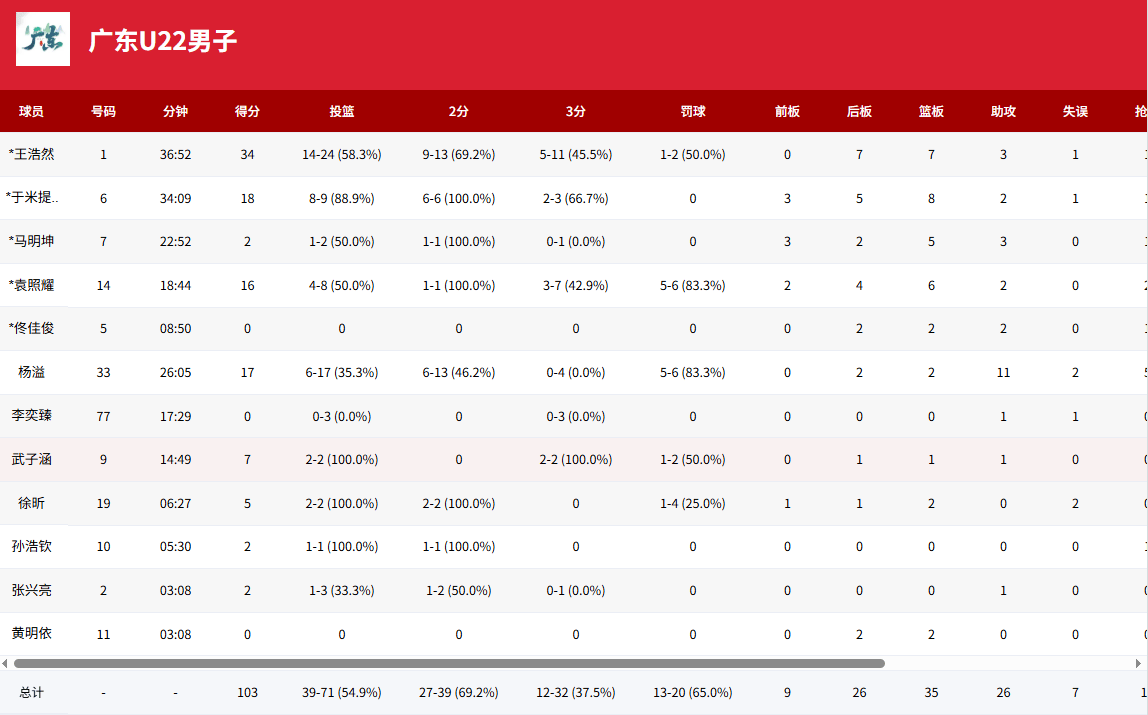This screenshot has height=715, width=1148.
Task: Sort by 得分 column header
Action: [247, 111]
